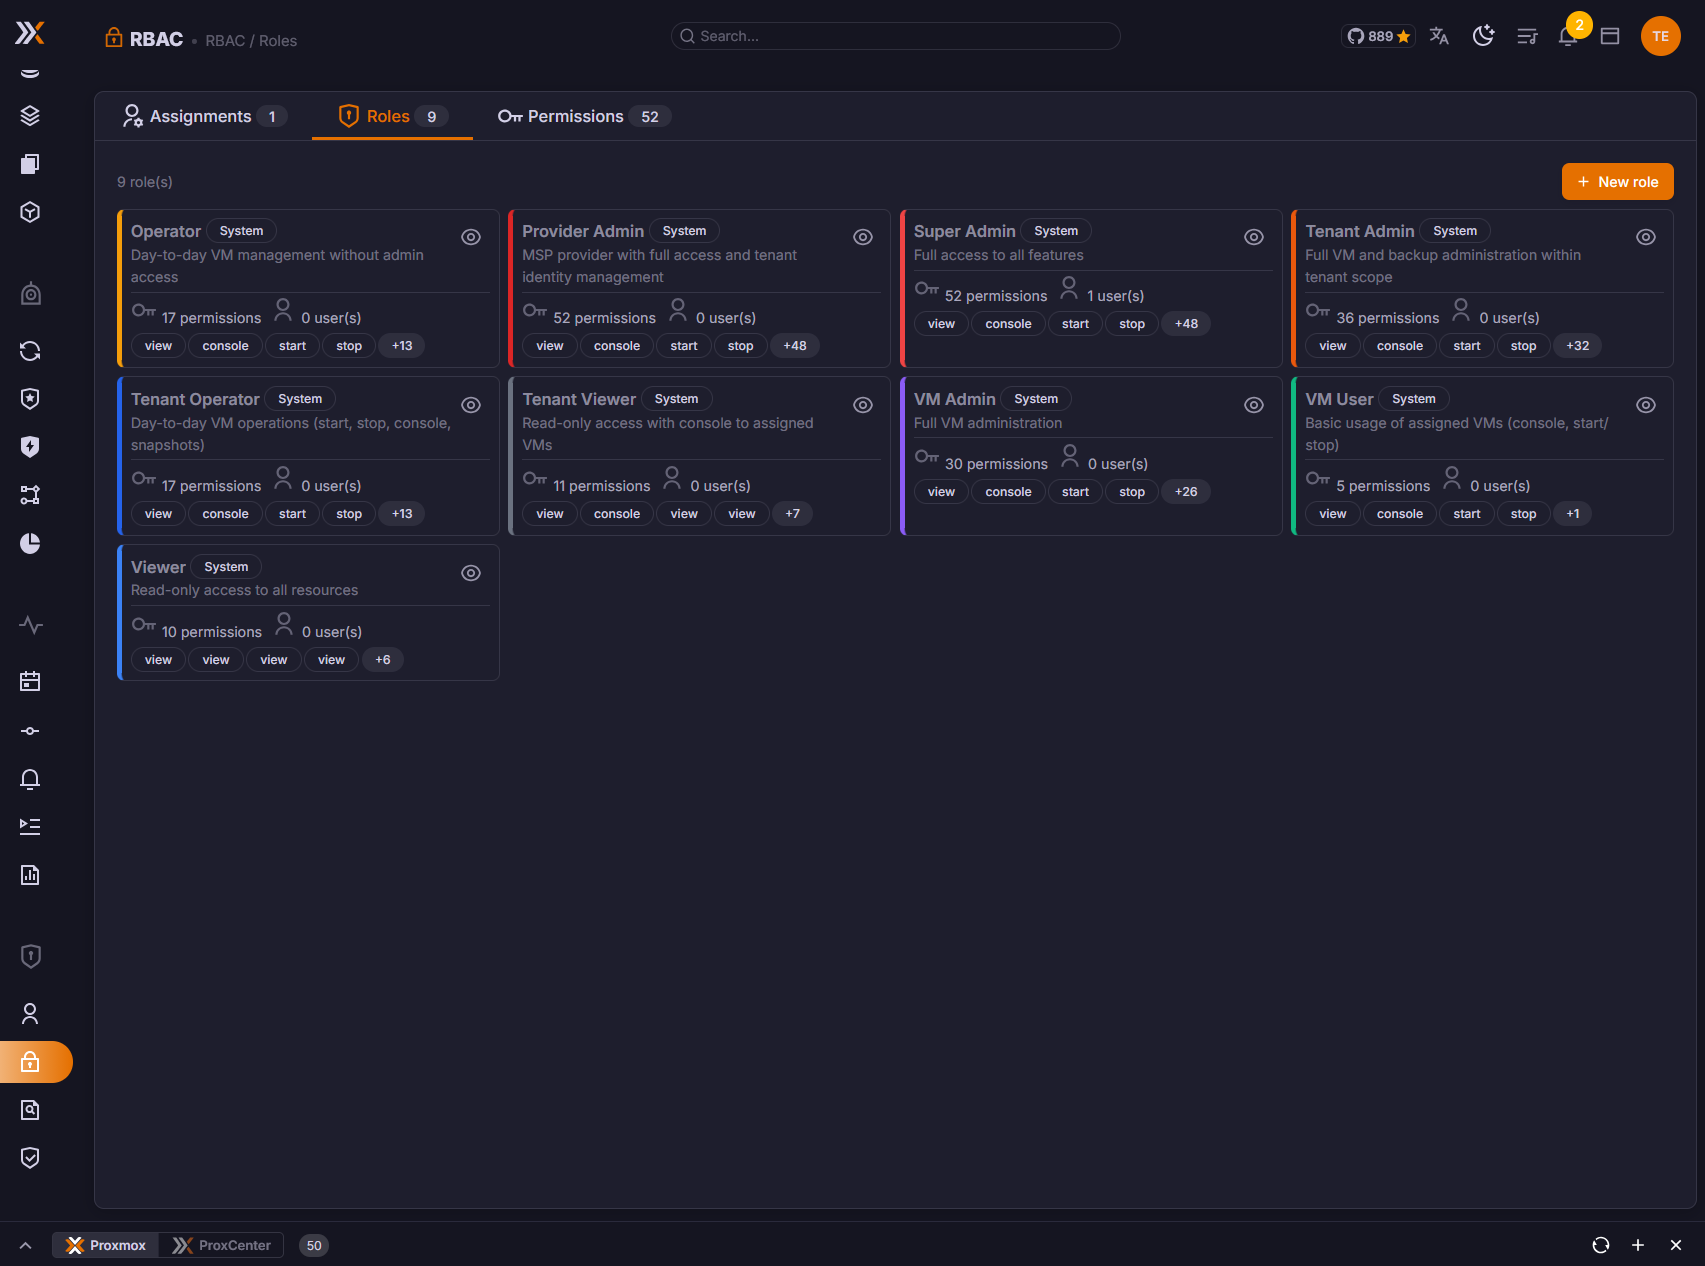Create a New role
The width and height of the screenshot is (1705, 1266).
coord(1617,182)
